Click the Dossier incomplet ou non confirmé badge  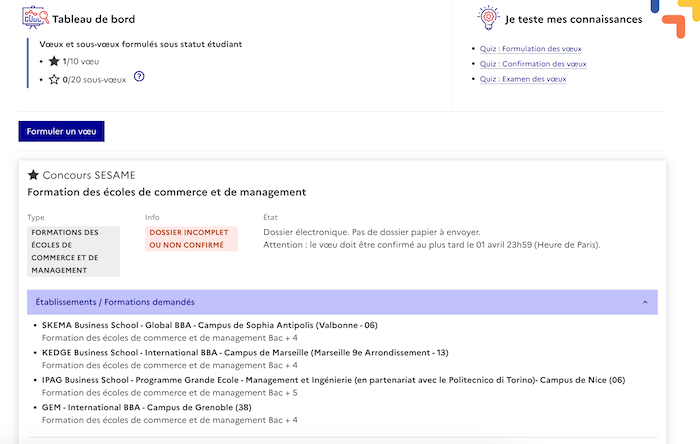coord(192,238)
